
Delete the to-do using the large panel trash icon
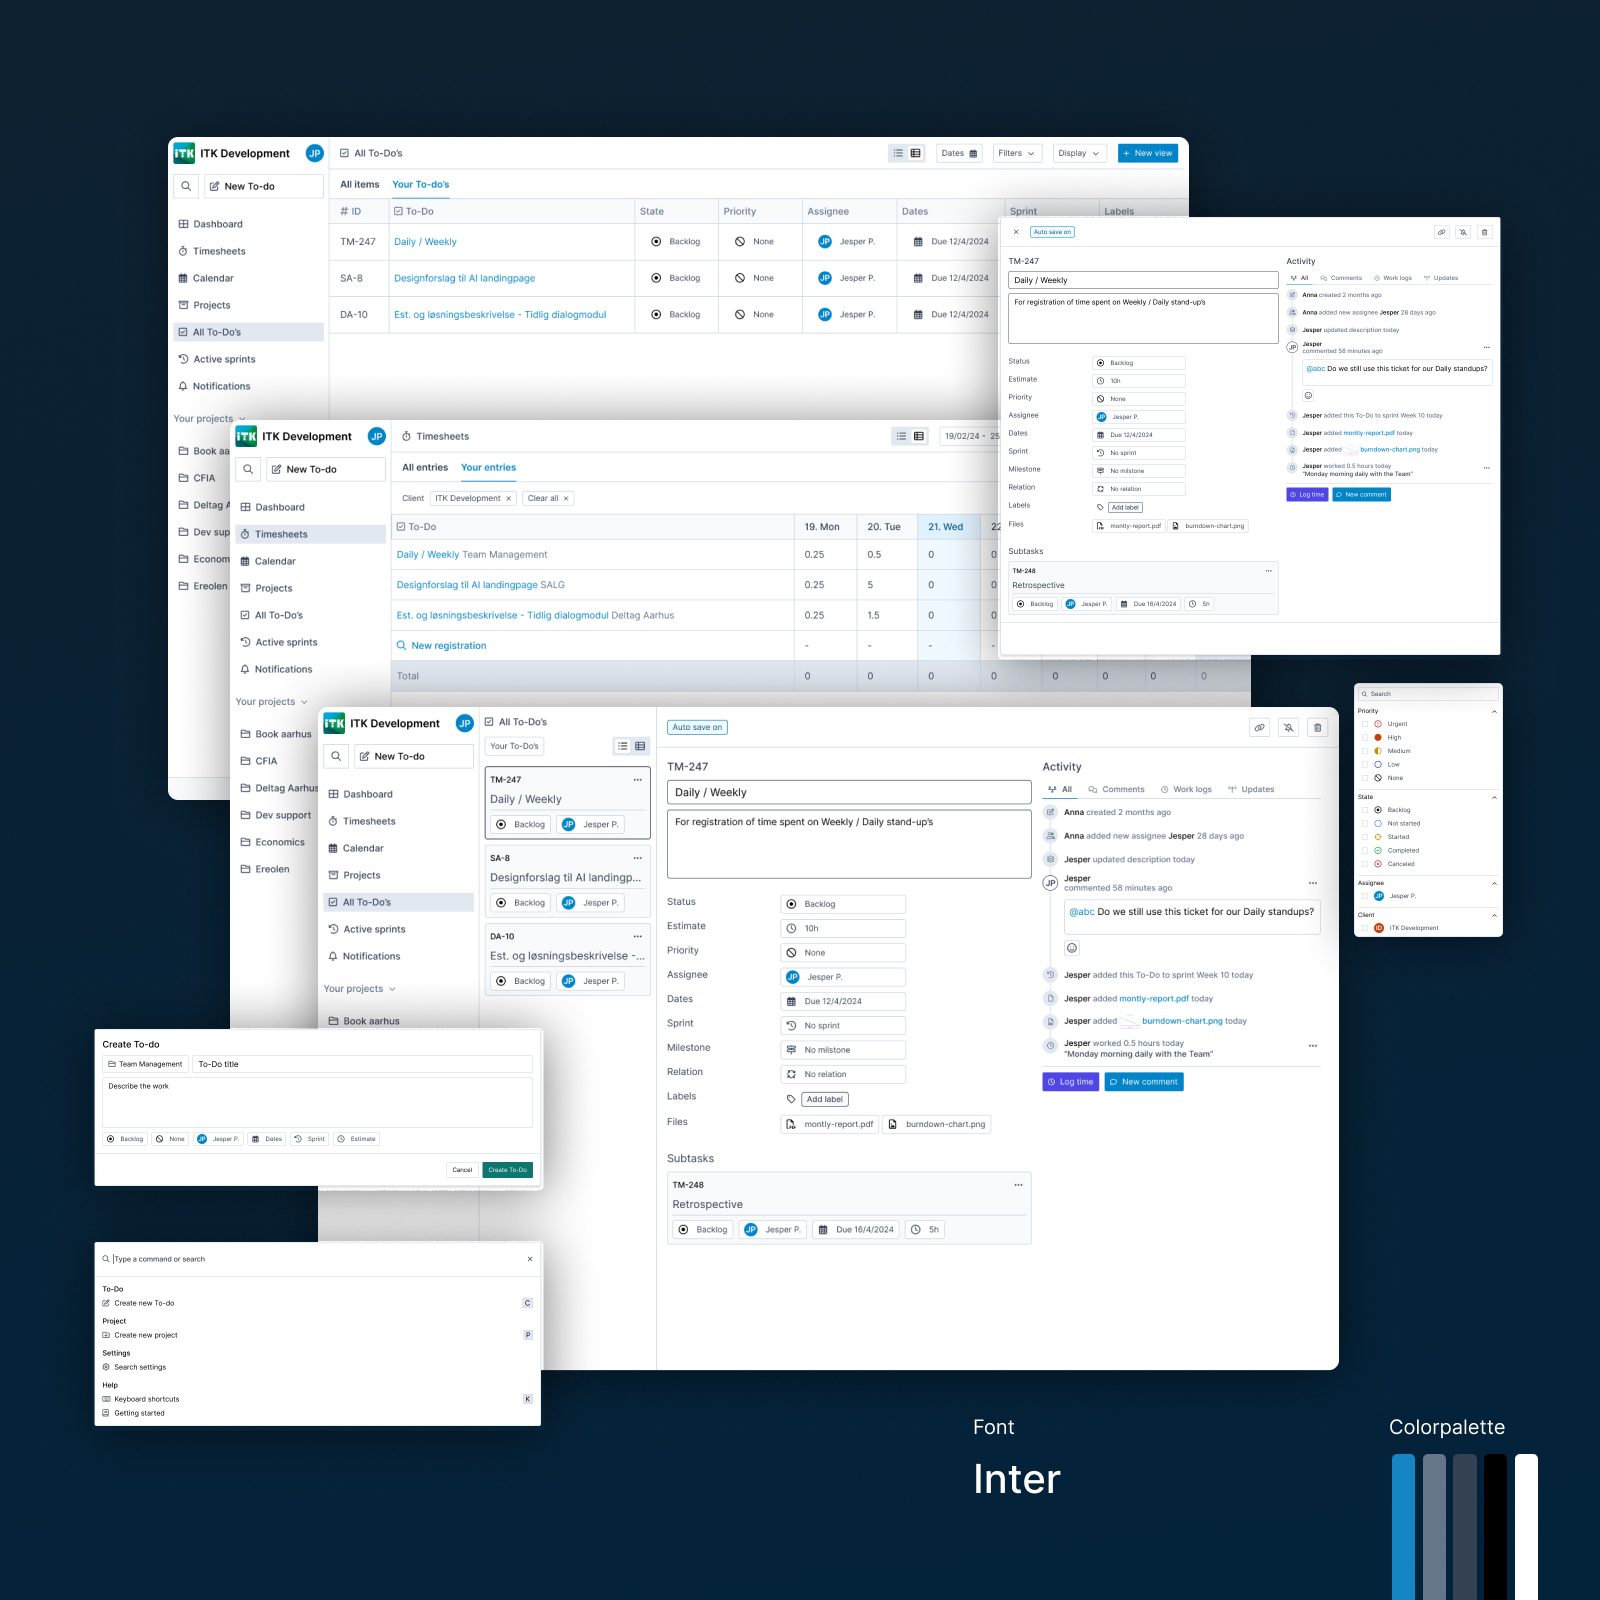1318,728
